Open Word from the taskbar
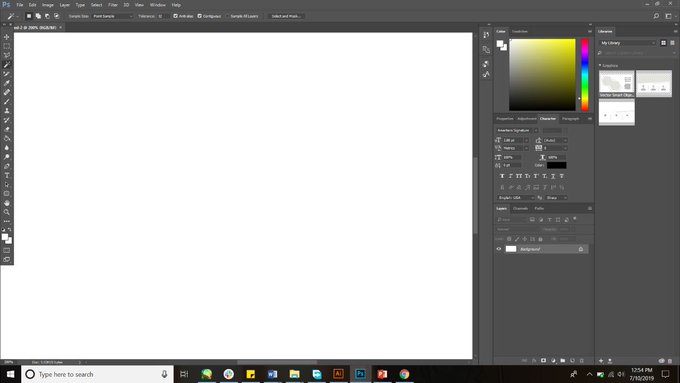The image size is (680, 383). (x=272, y=374)
